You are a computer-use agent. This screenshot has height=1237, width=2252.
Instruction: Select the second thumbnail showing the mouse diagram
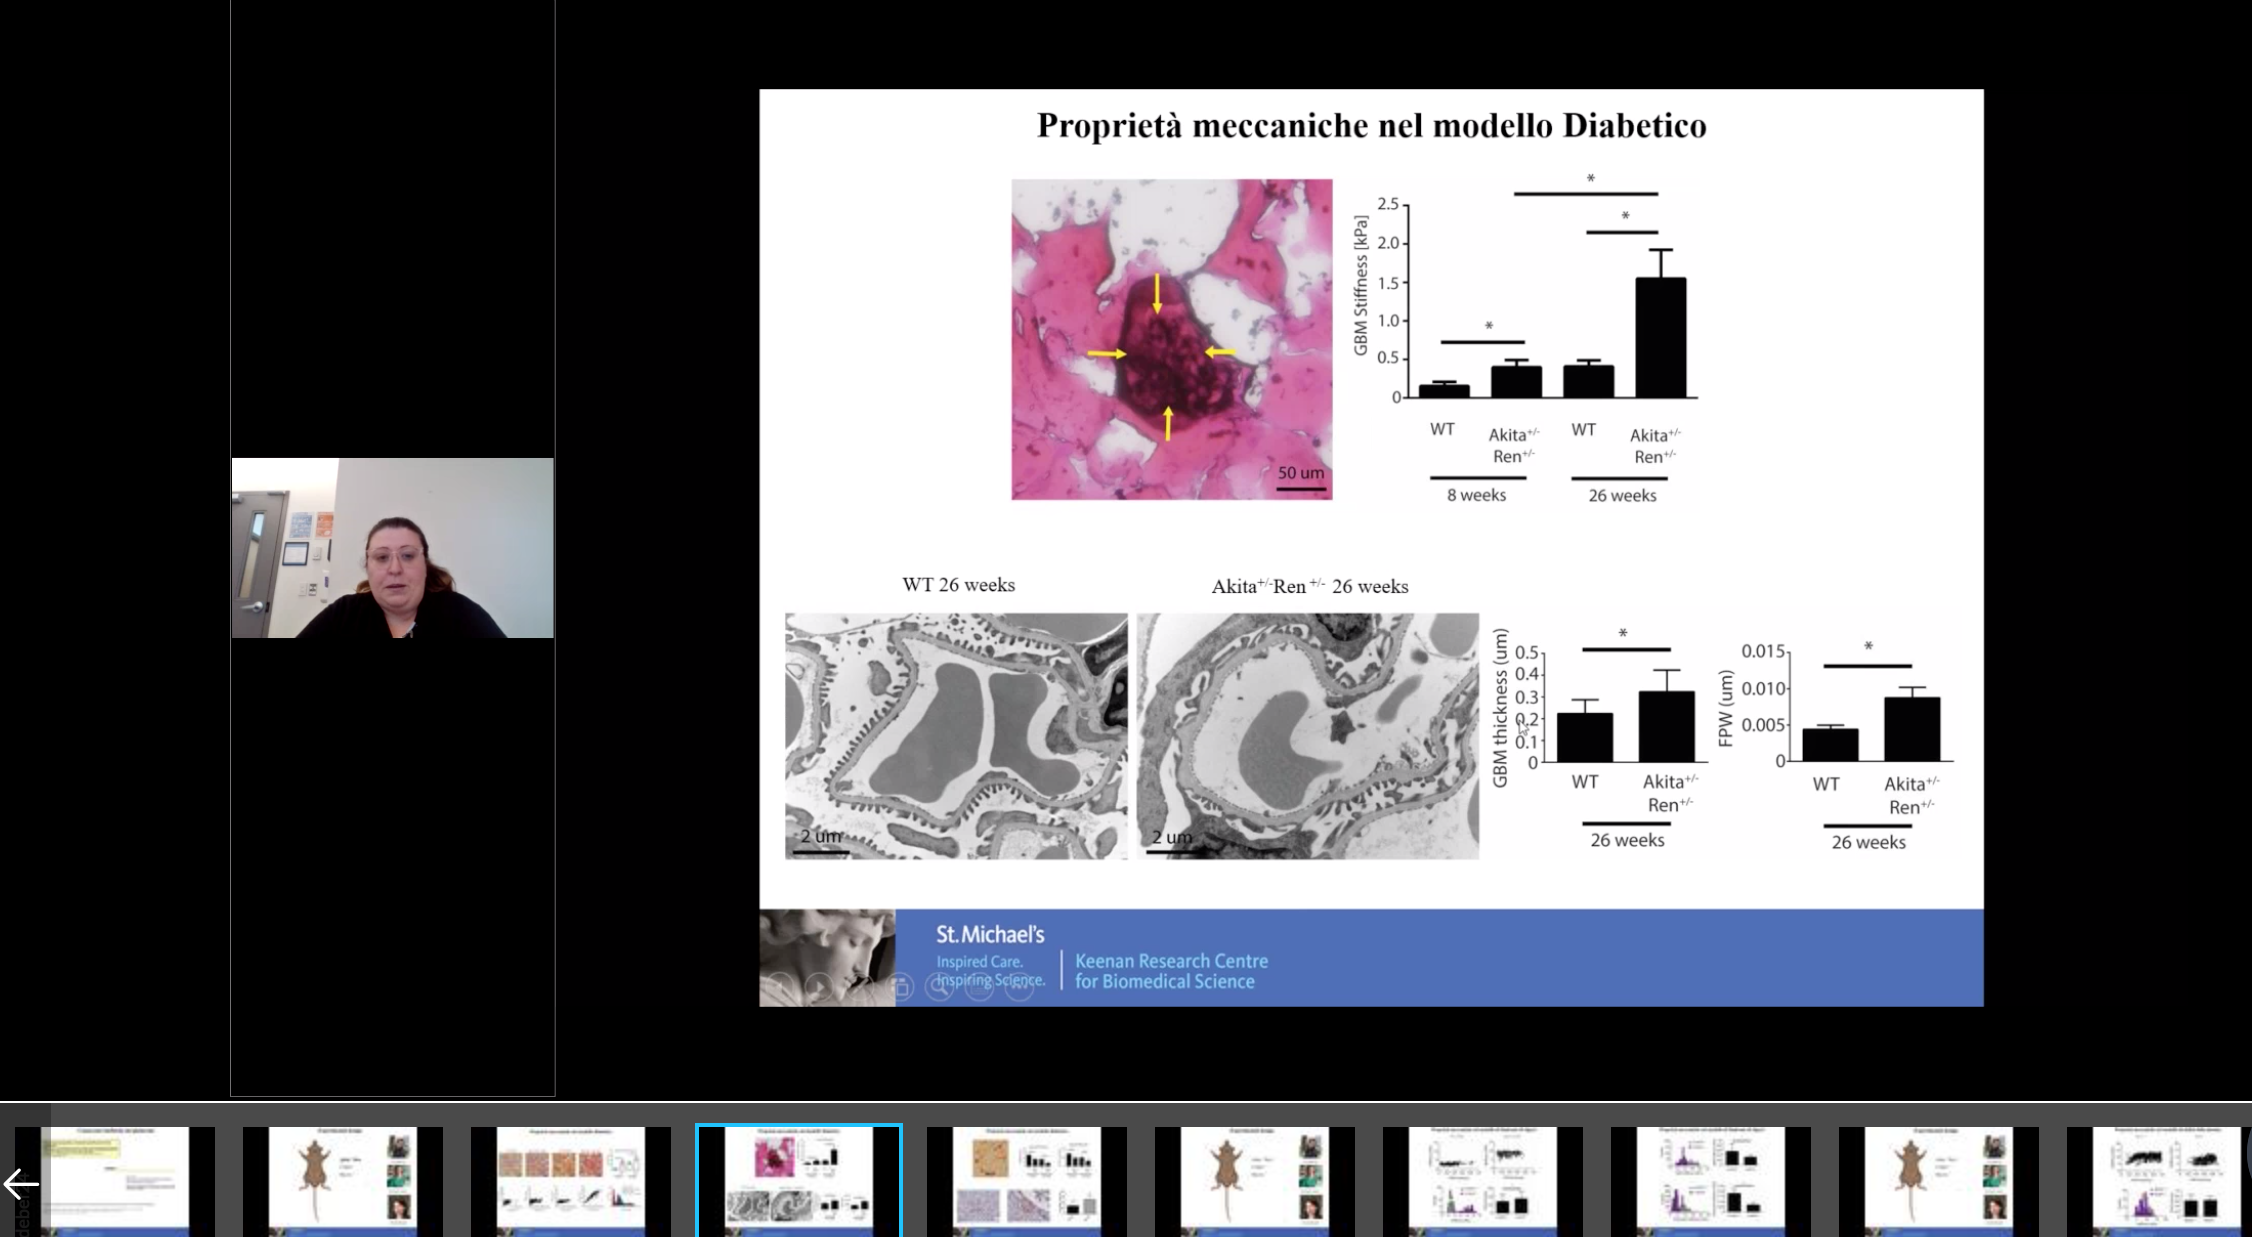(343, 1180)
